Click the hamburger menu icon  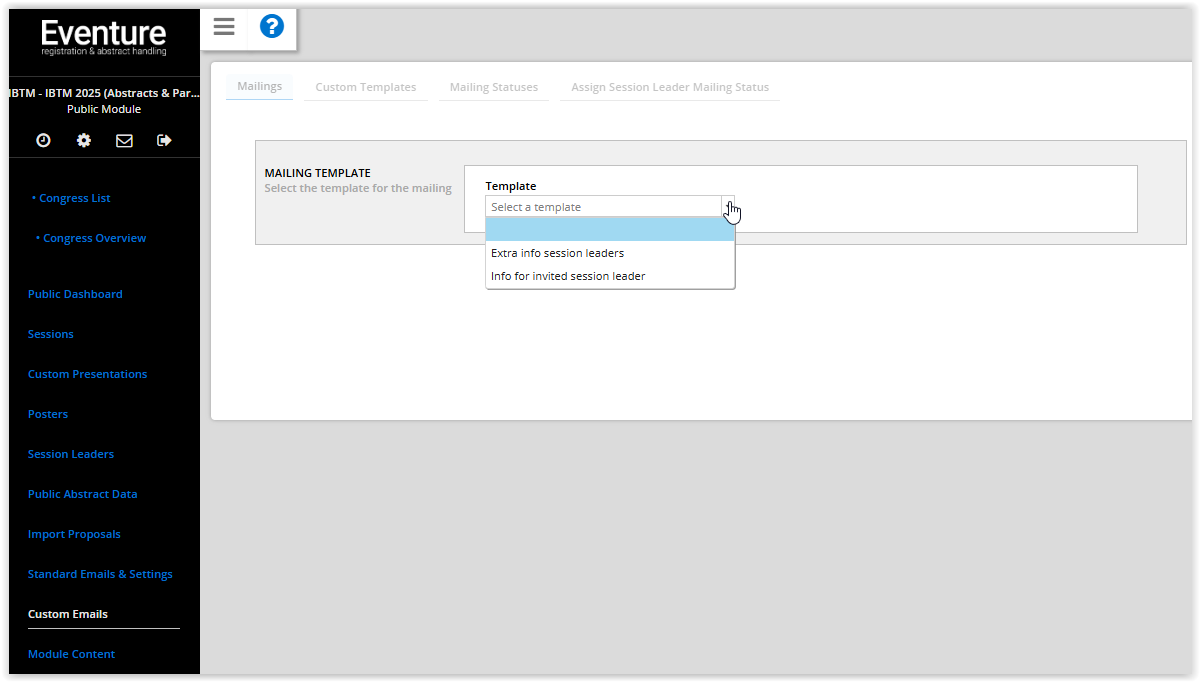[x=224, y=27]
